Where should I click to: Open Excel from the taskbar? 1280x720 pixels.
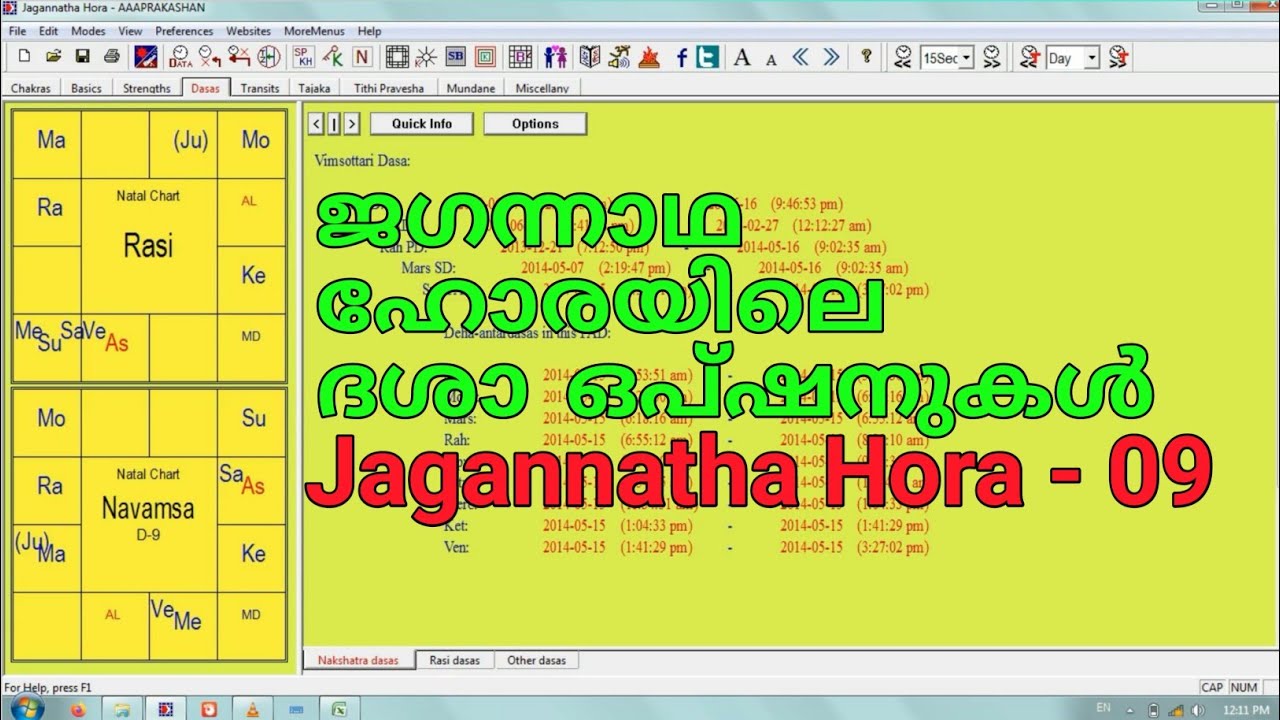click(x=339, y=709)
